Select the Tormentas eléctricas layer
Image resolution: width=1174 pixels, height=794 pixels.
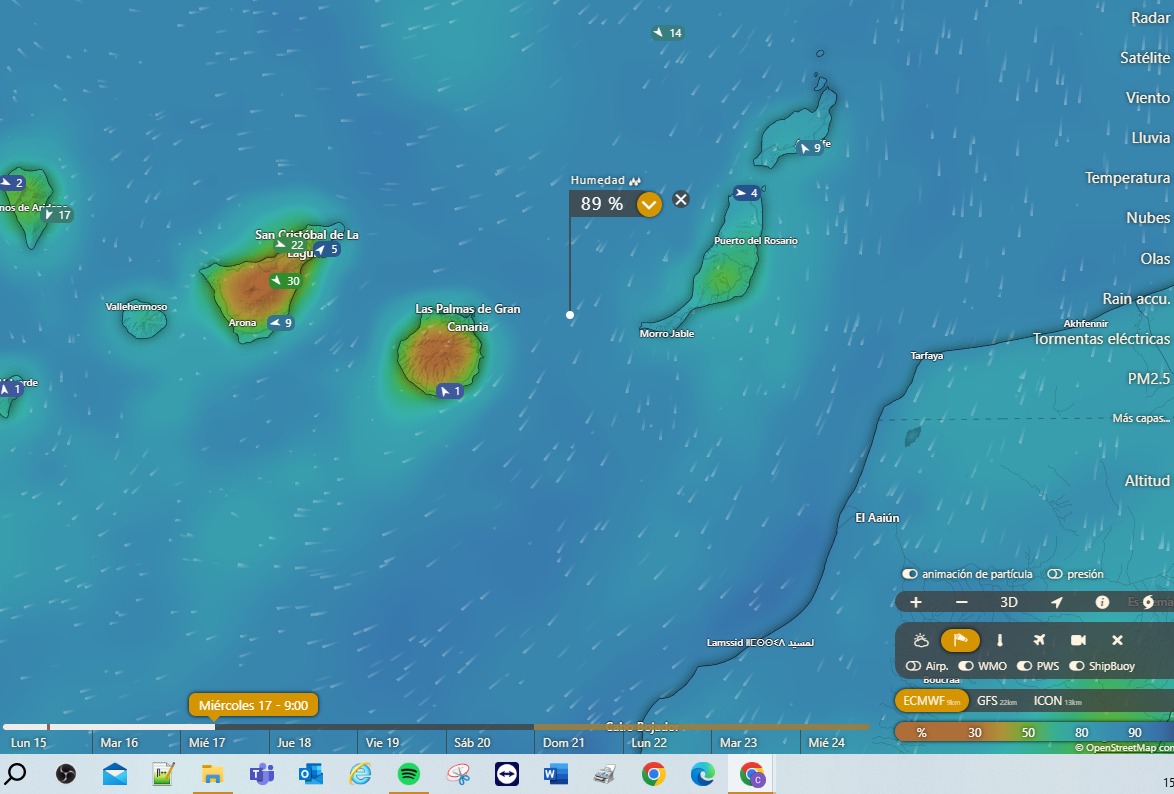click(1101, 339)
